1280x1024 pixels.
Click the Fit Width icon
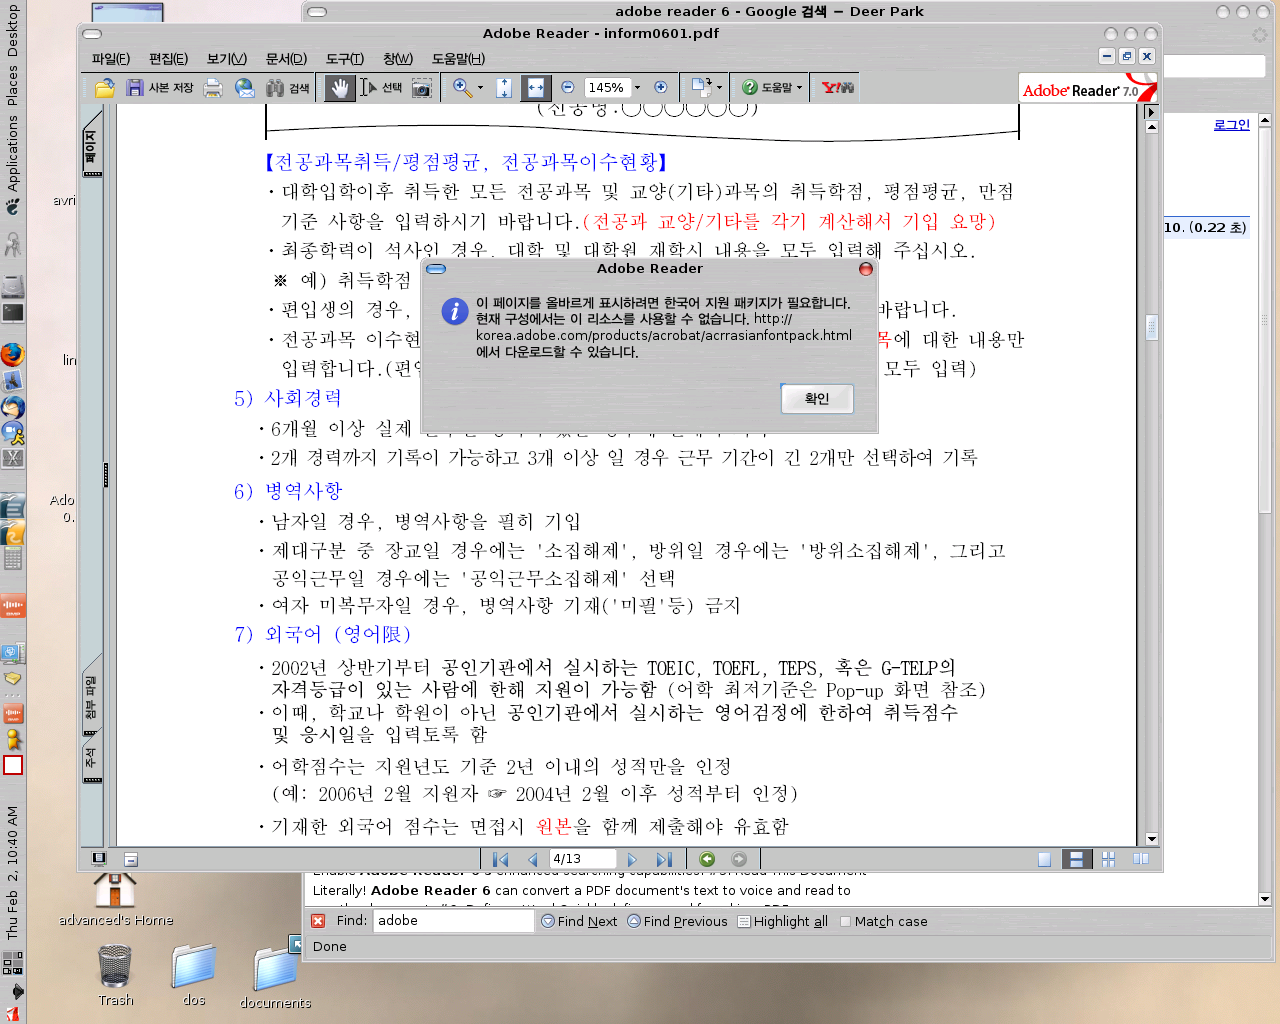(536, 88)
